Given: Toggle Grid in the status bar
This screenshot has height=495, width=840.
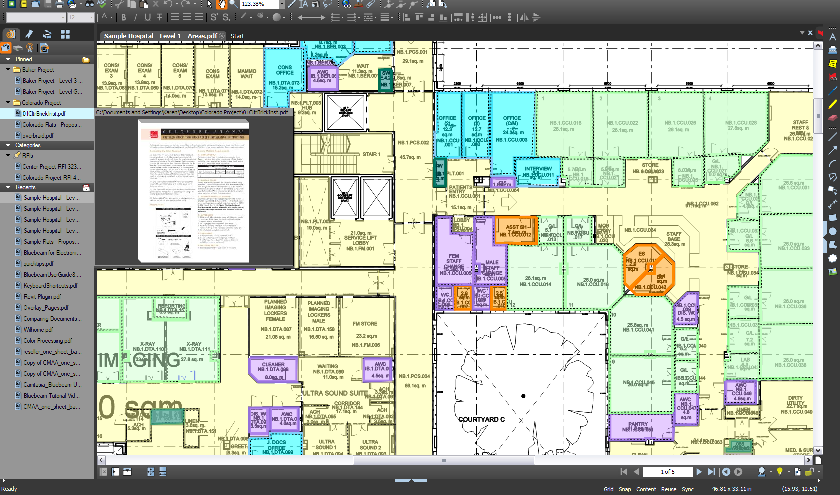Looking at the screenshot, I should [609, 489].
